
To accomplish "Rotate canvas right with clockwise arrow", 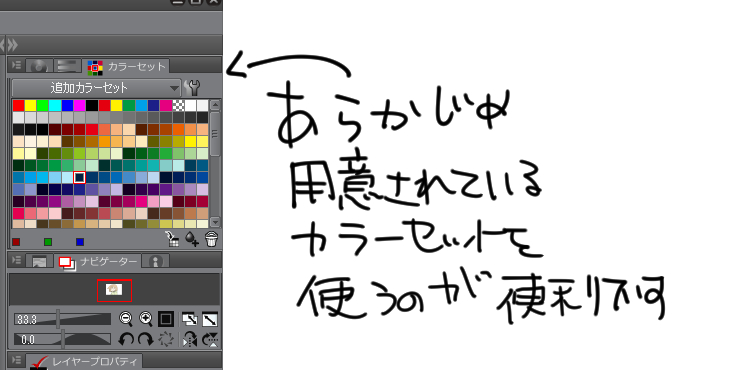I will (x=145, y=339).
